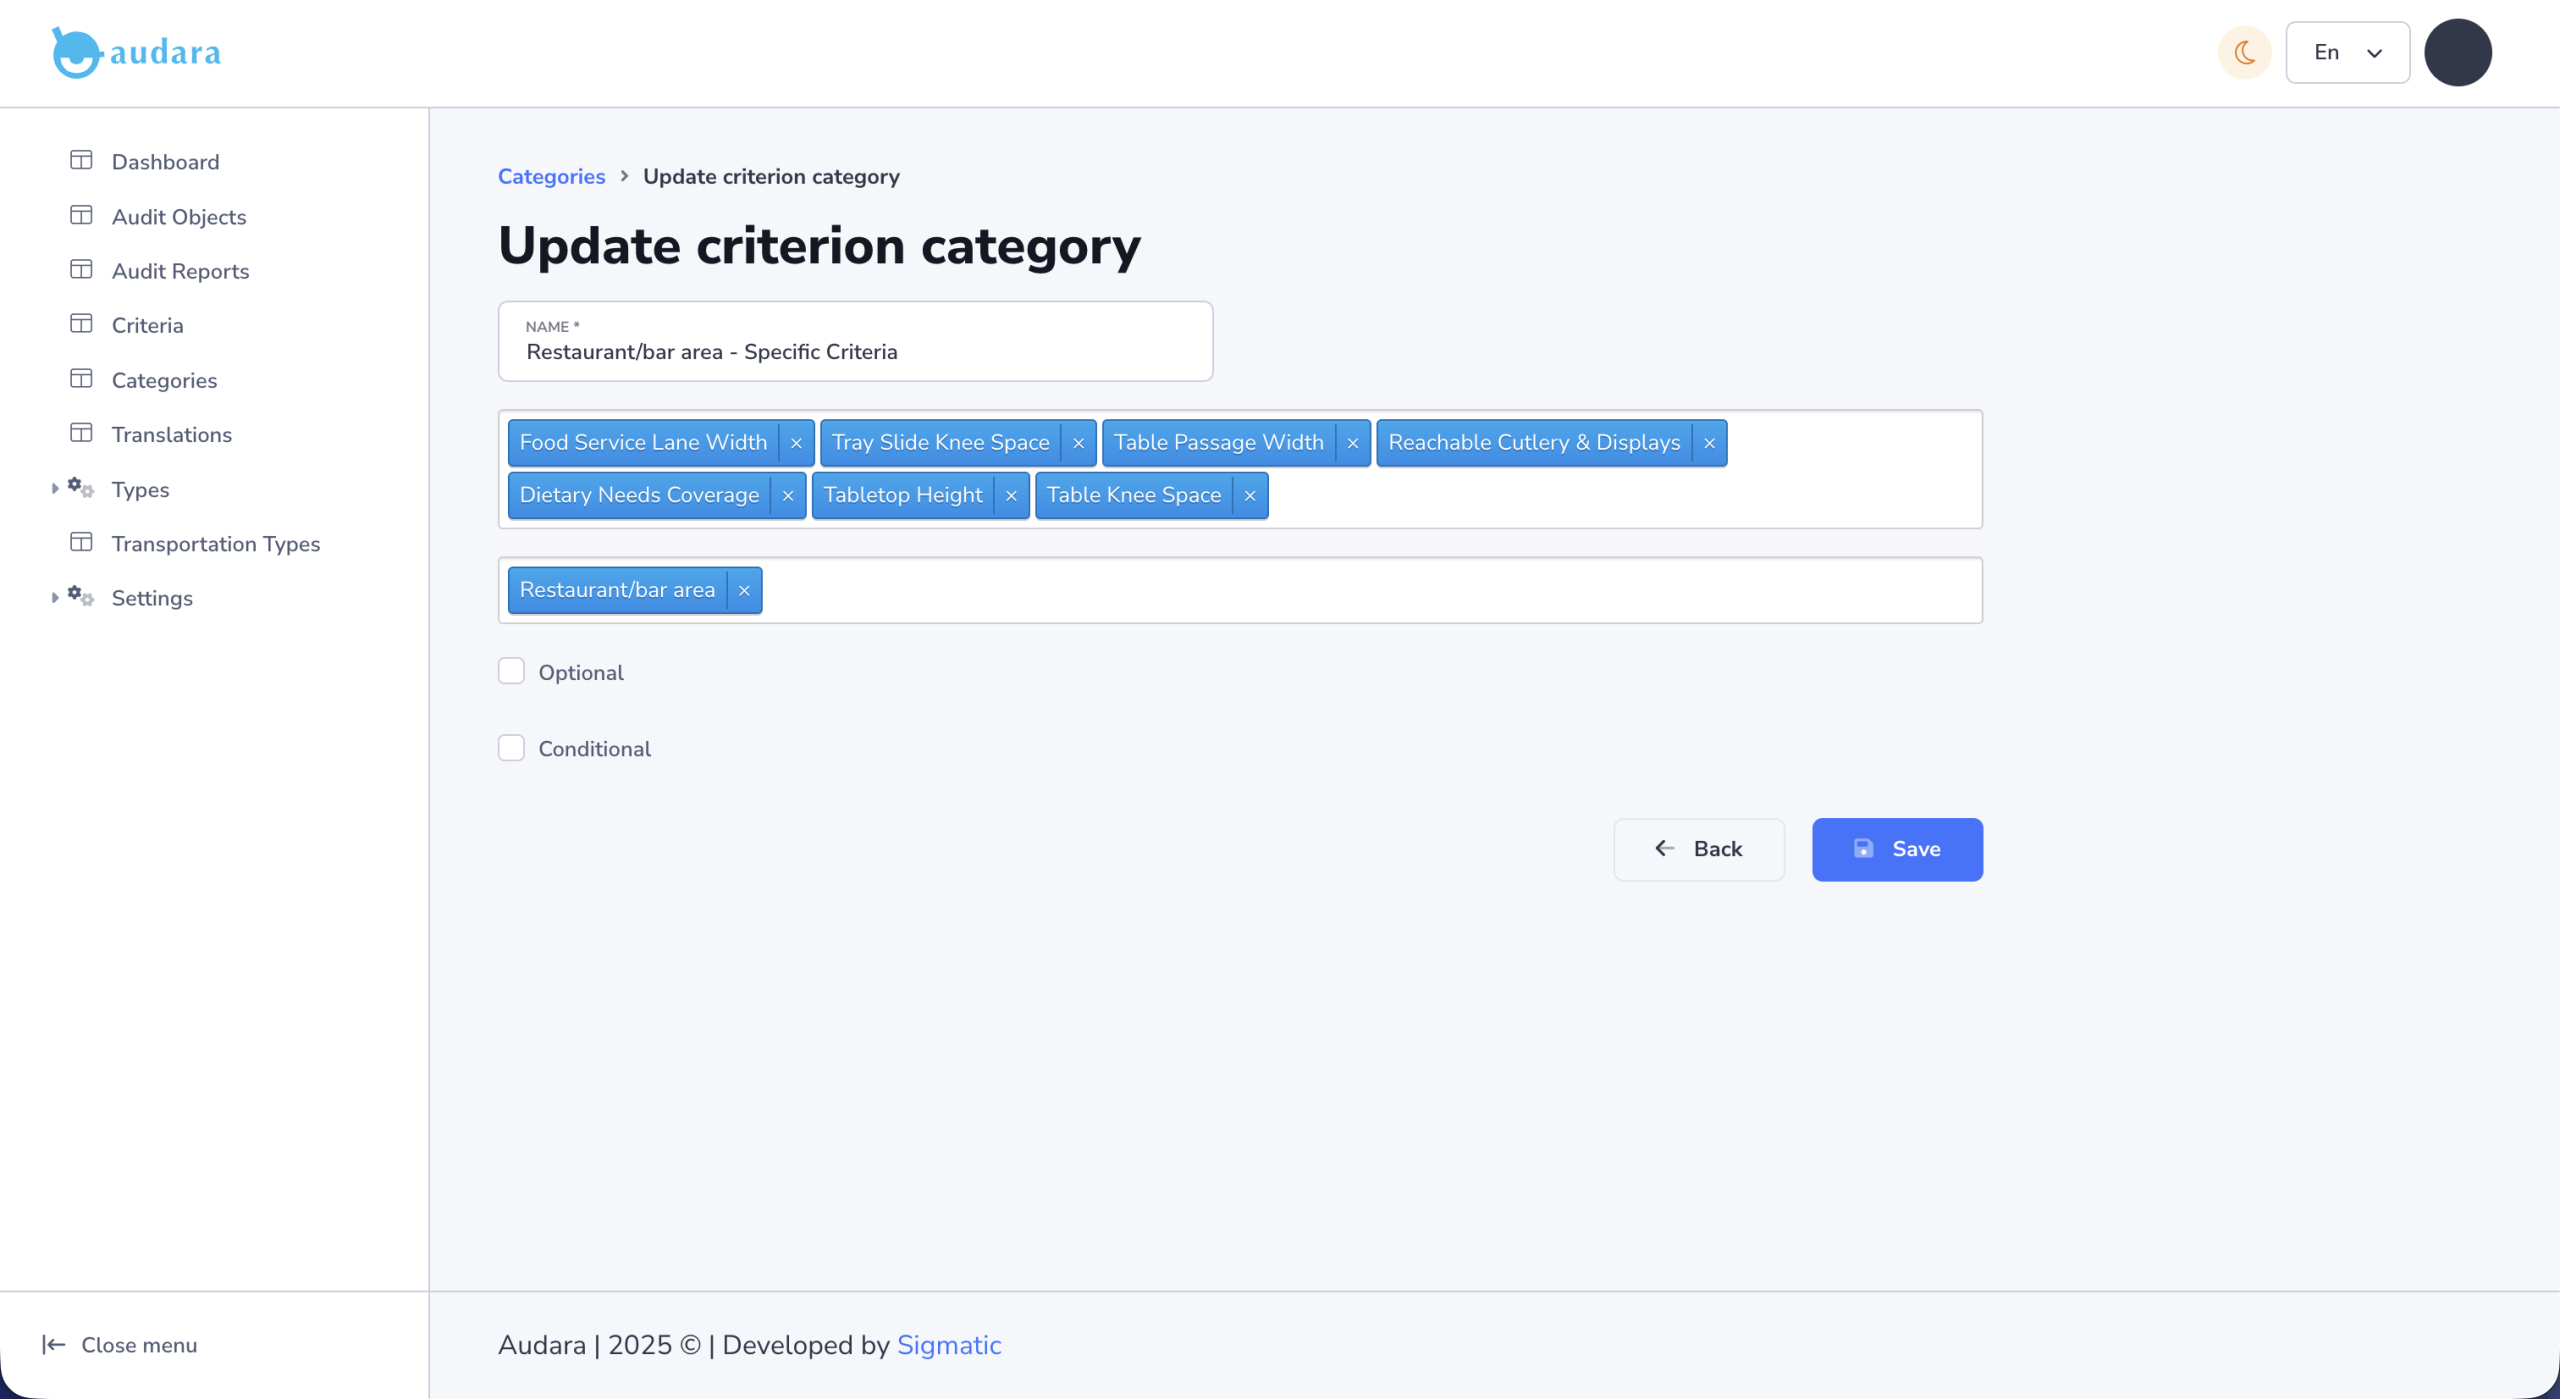
Task: Remove the Table Knee Space tag
Action: [1250, 496]
